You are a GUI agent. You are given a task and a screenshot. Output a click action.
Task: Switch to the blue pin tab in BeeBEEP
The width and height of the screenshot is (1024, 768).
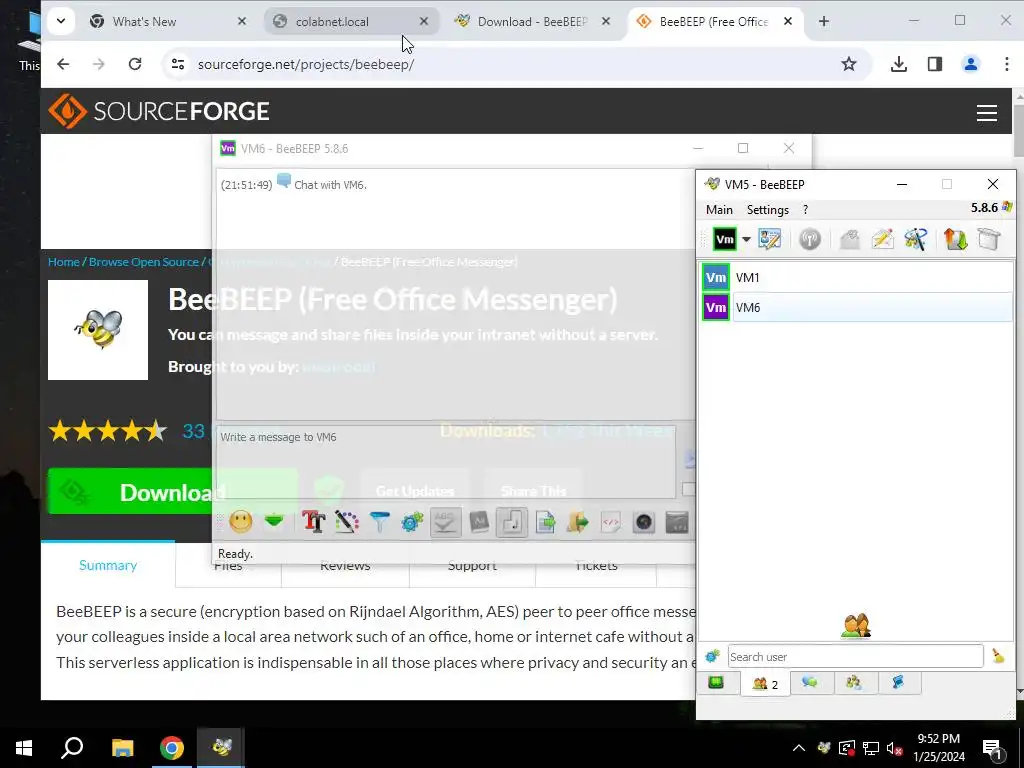tap(898, 683)
